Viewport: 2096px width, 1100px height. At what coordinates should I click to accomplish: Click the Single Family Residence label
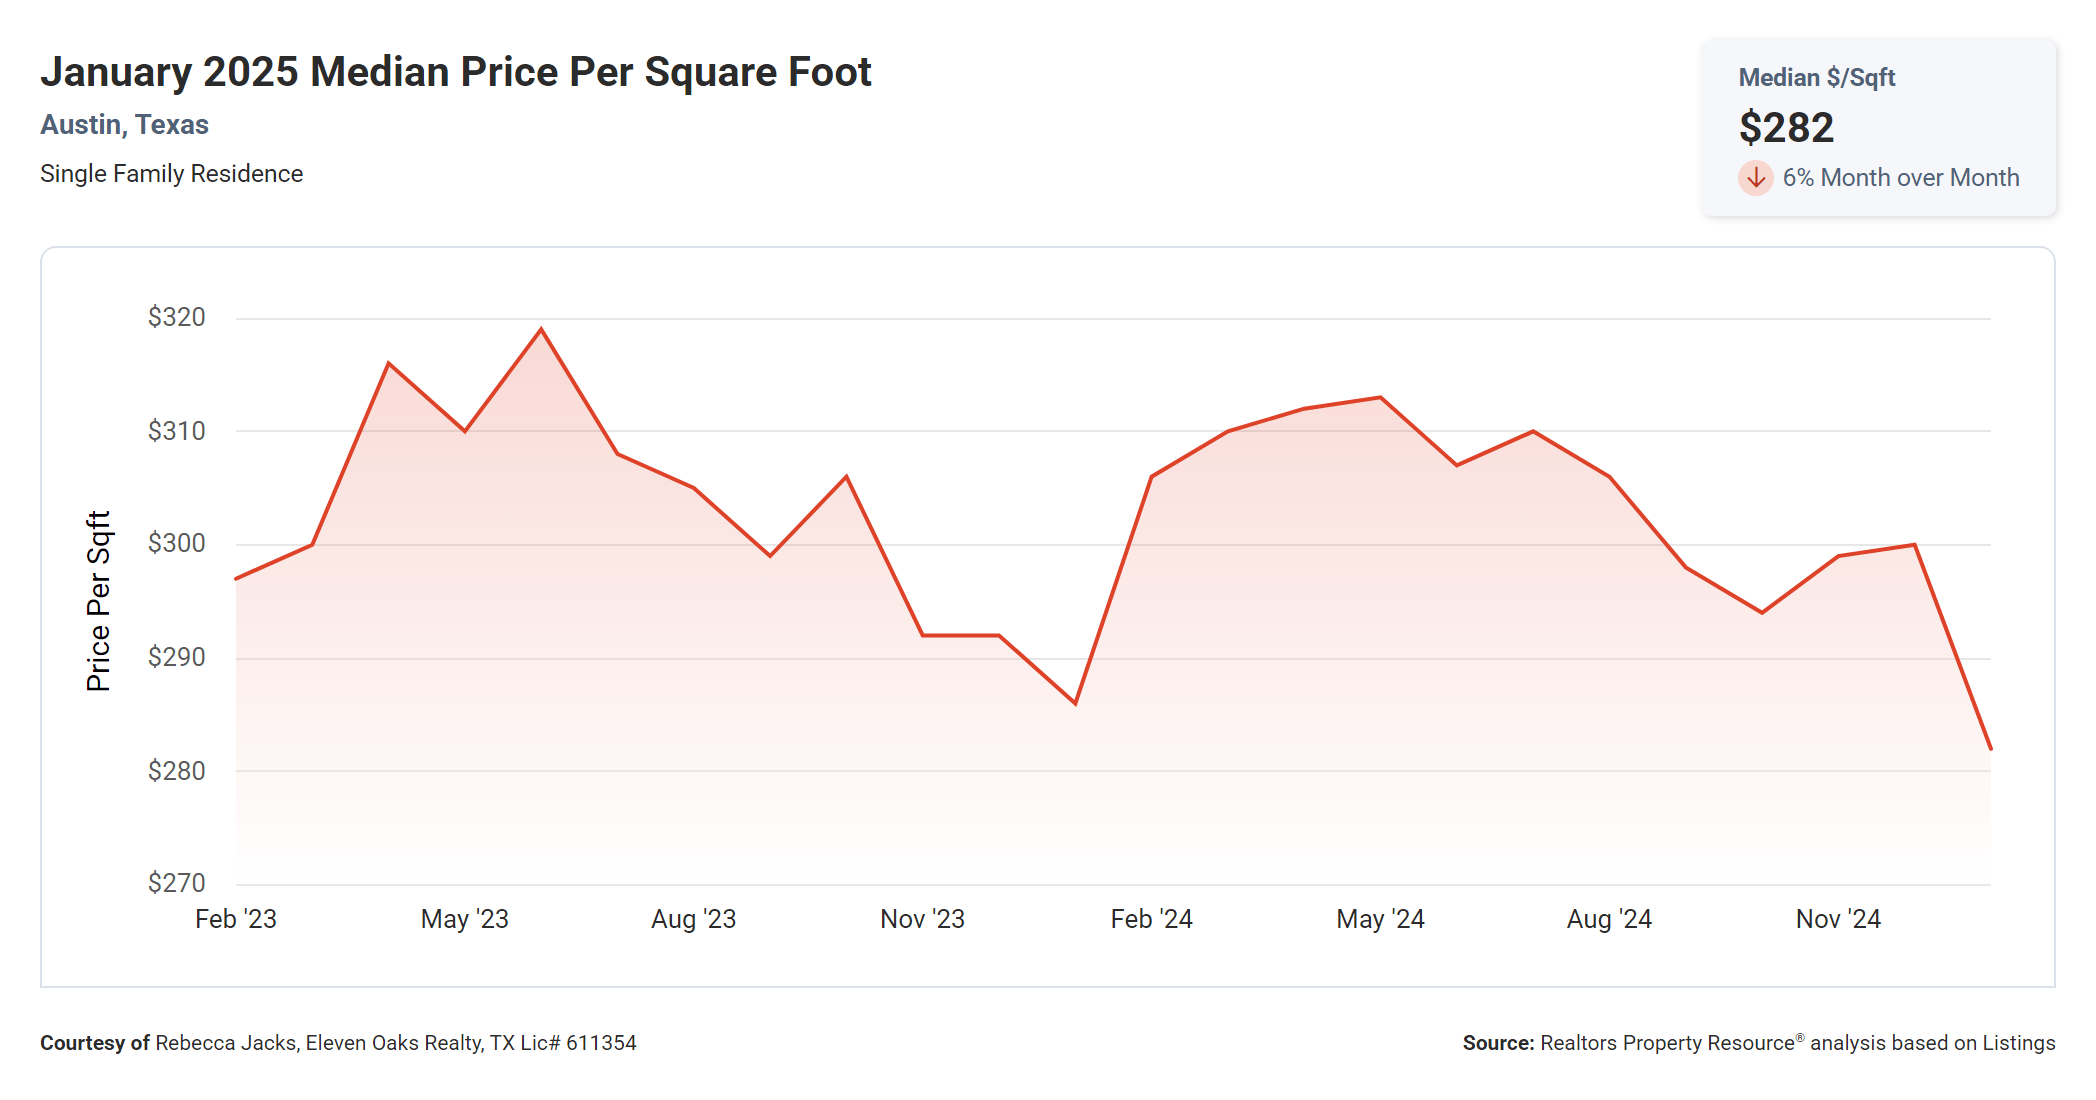tap(171, 174)
